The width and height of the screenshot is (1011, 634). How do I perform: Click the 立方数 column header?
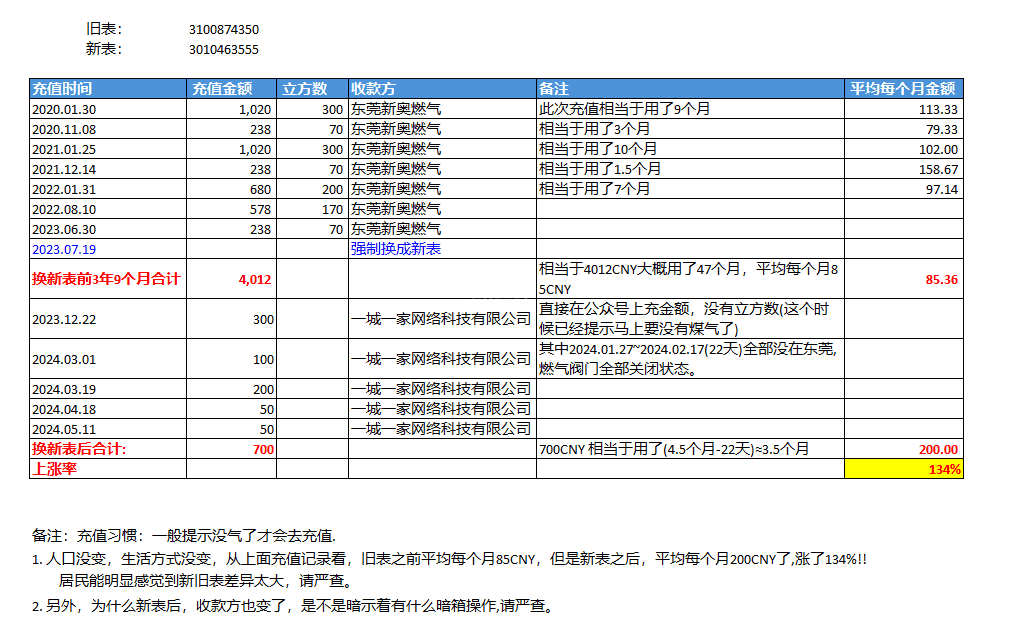pos(312,88)
